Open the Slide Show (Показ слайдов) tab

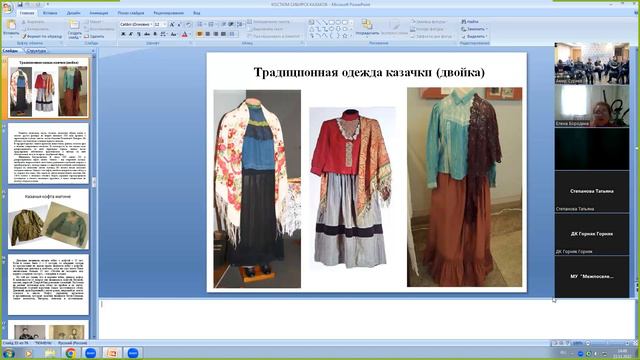coord(131,13)
